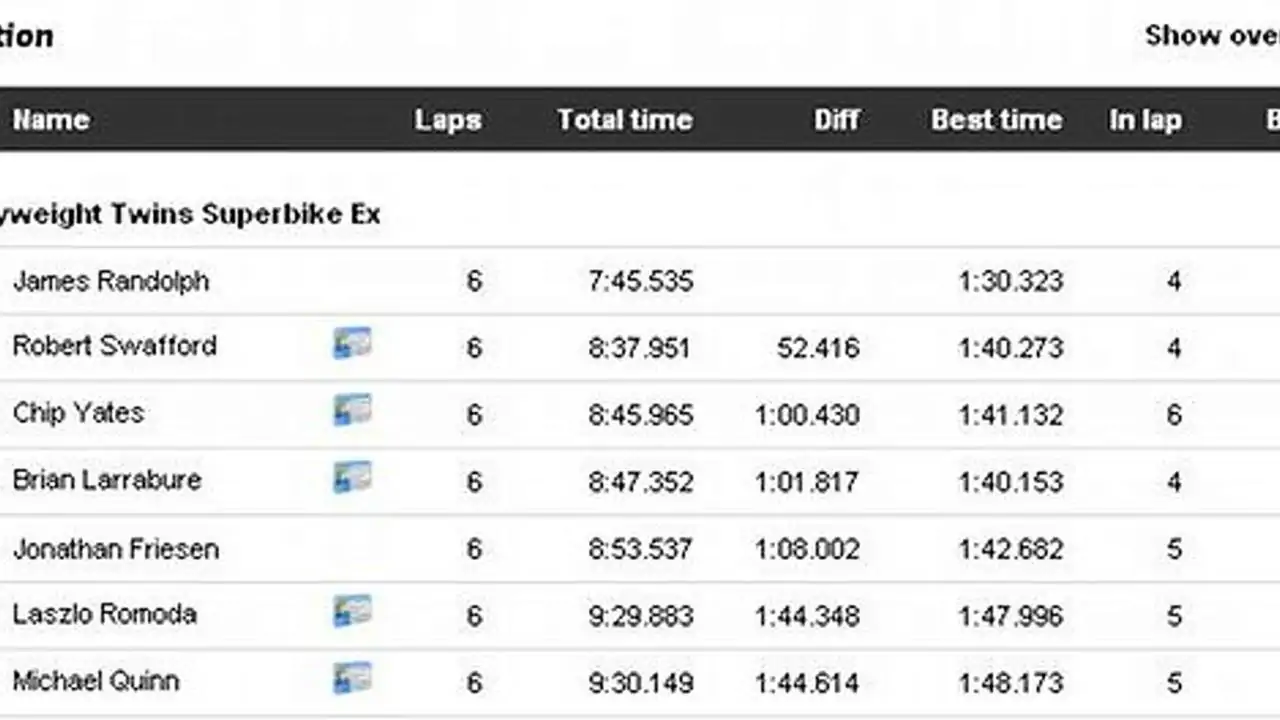Sort by the Diff column header

pyautogui.click(x=836, y=120)
